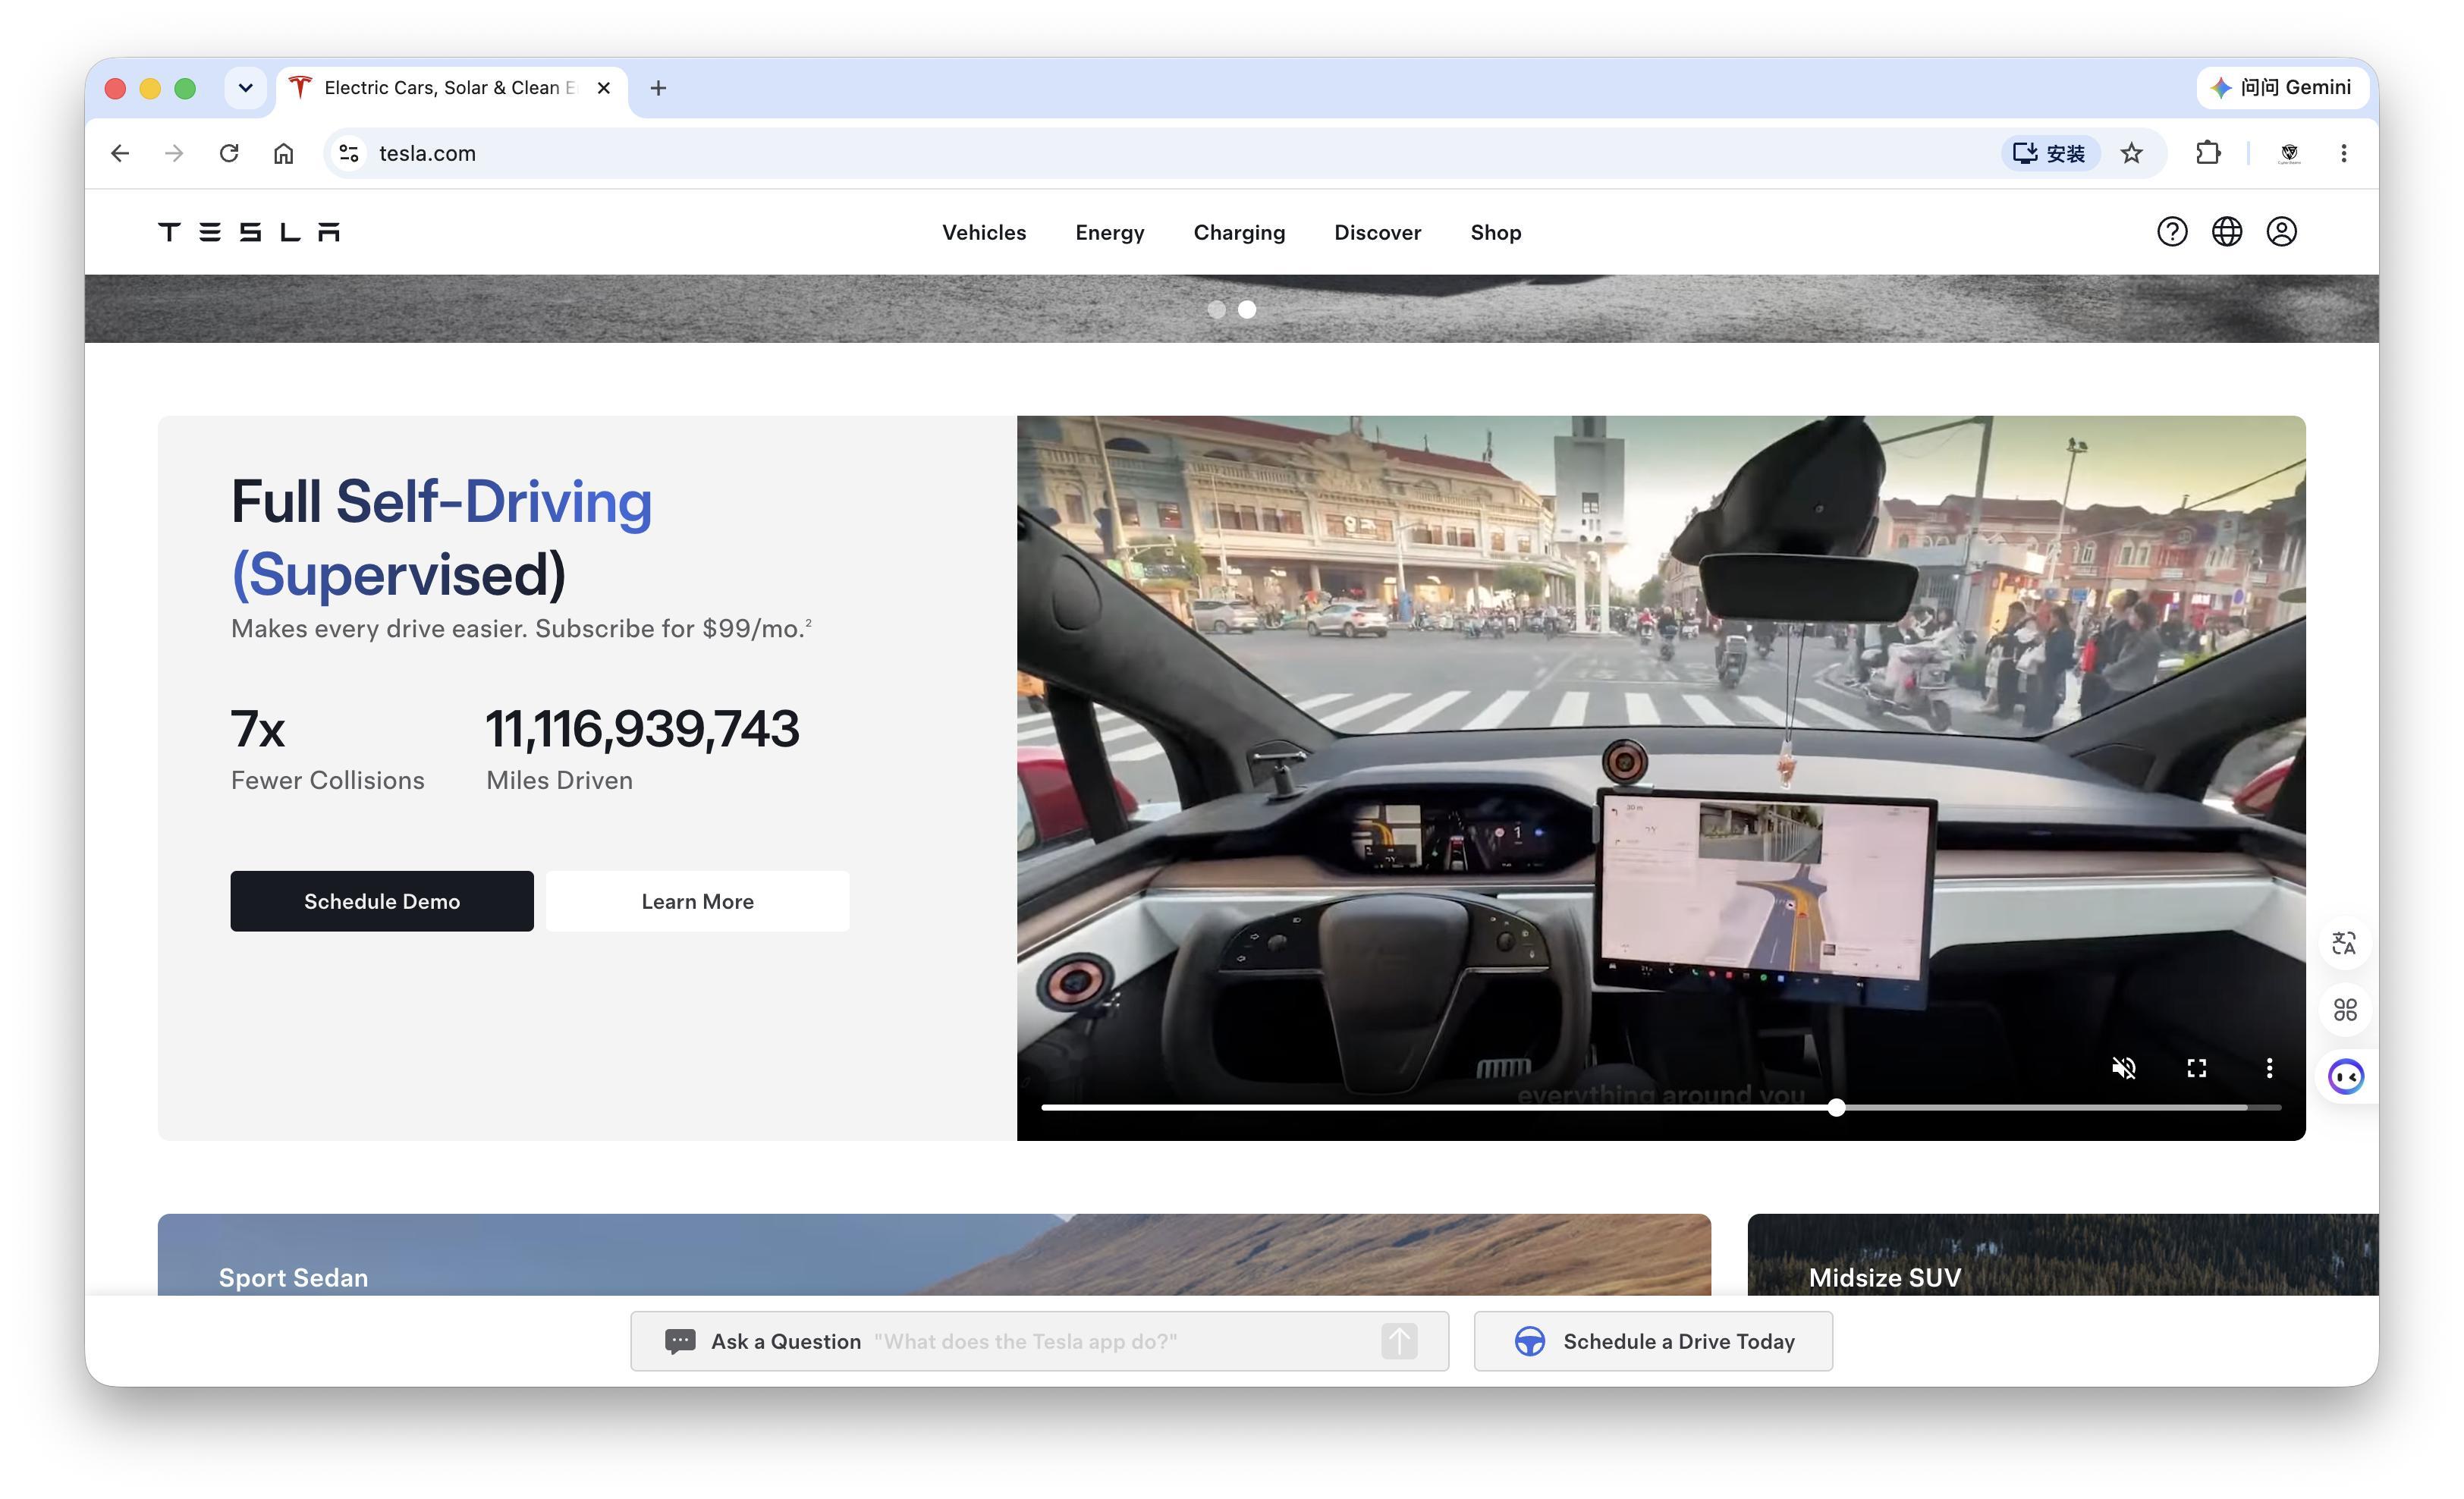Image resolution: width=2464 pixels, height=1499 pixels.
Task: Open the video's three-dot options menu
Action: (x=2269, y=1069)
